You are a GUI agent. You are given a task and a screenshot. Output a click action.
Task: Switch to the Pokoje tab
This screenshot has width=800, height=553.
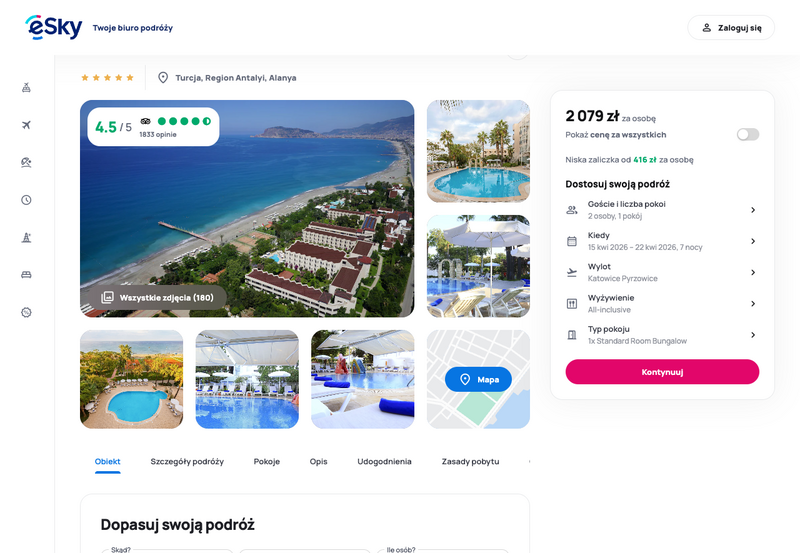[x=267, y=462]
